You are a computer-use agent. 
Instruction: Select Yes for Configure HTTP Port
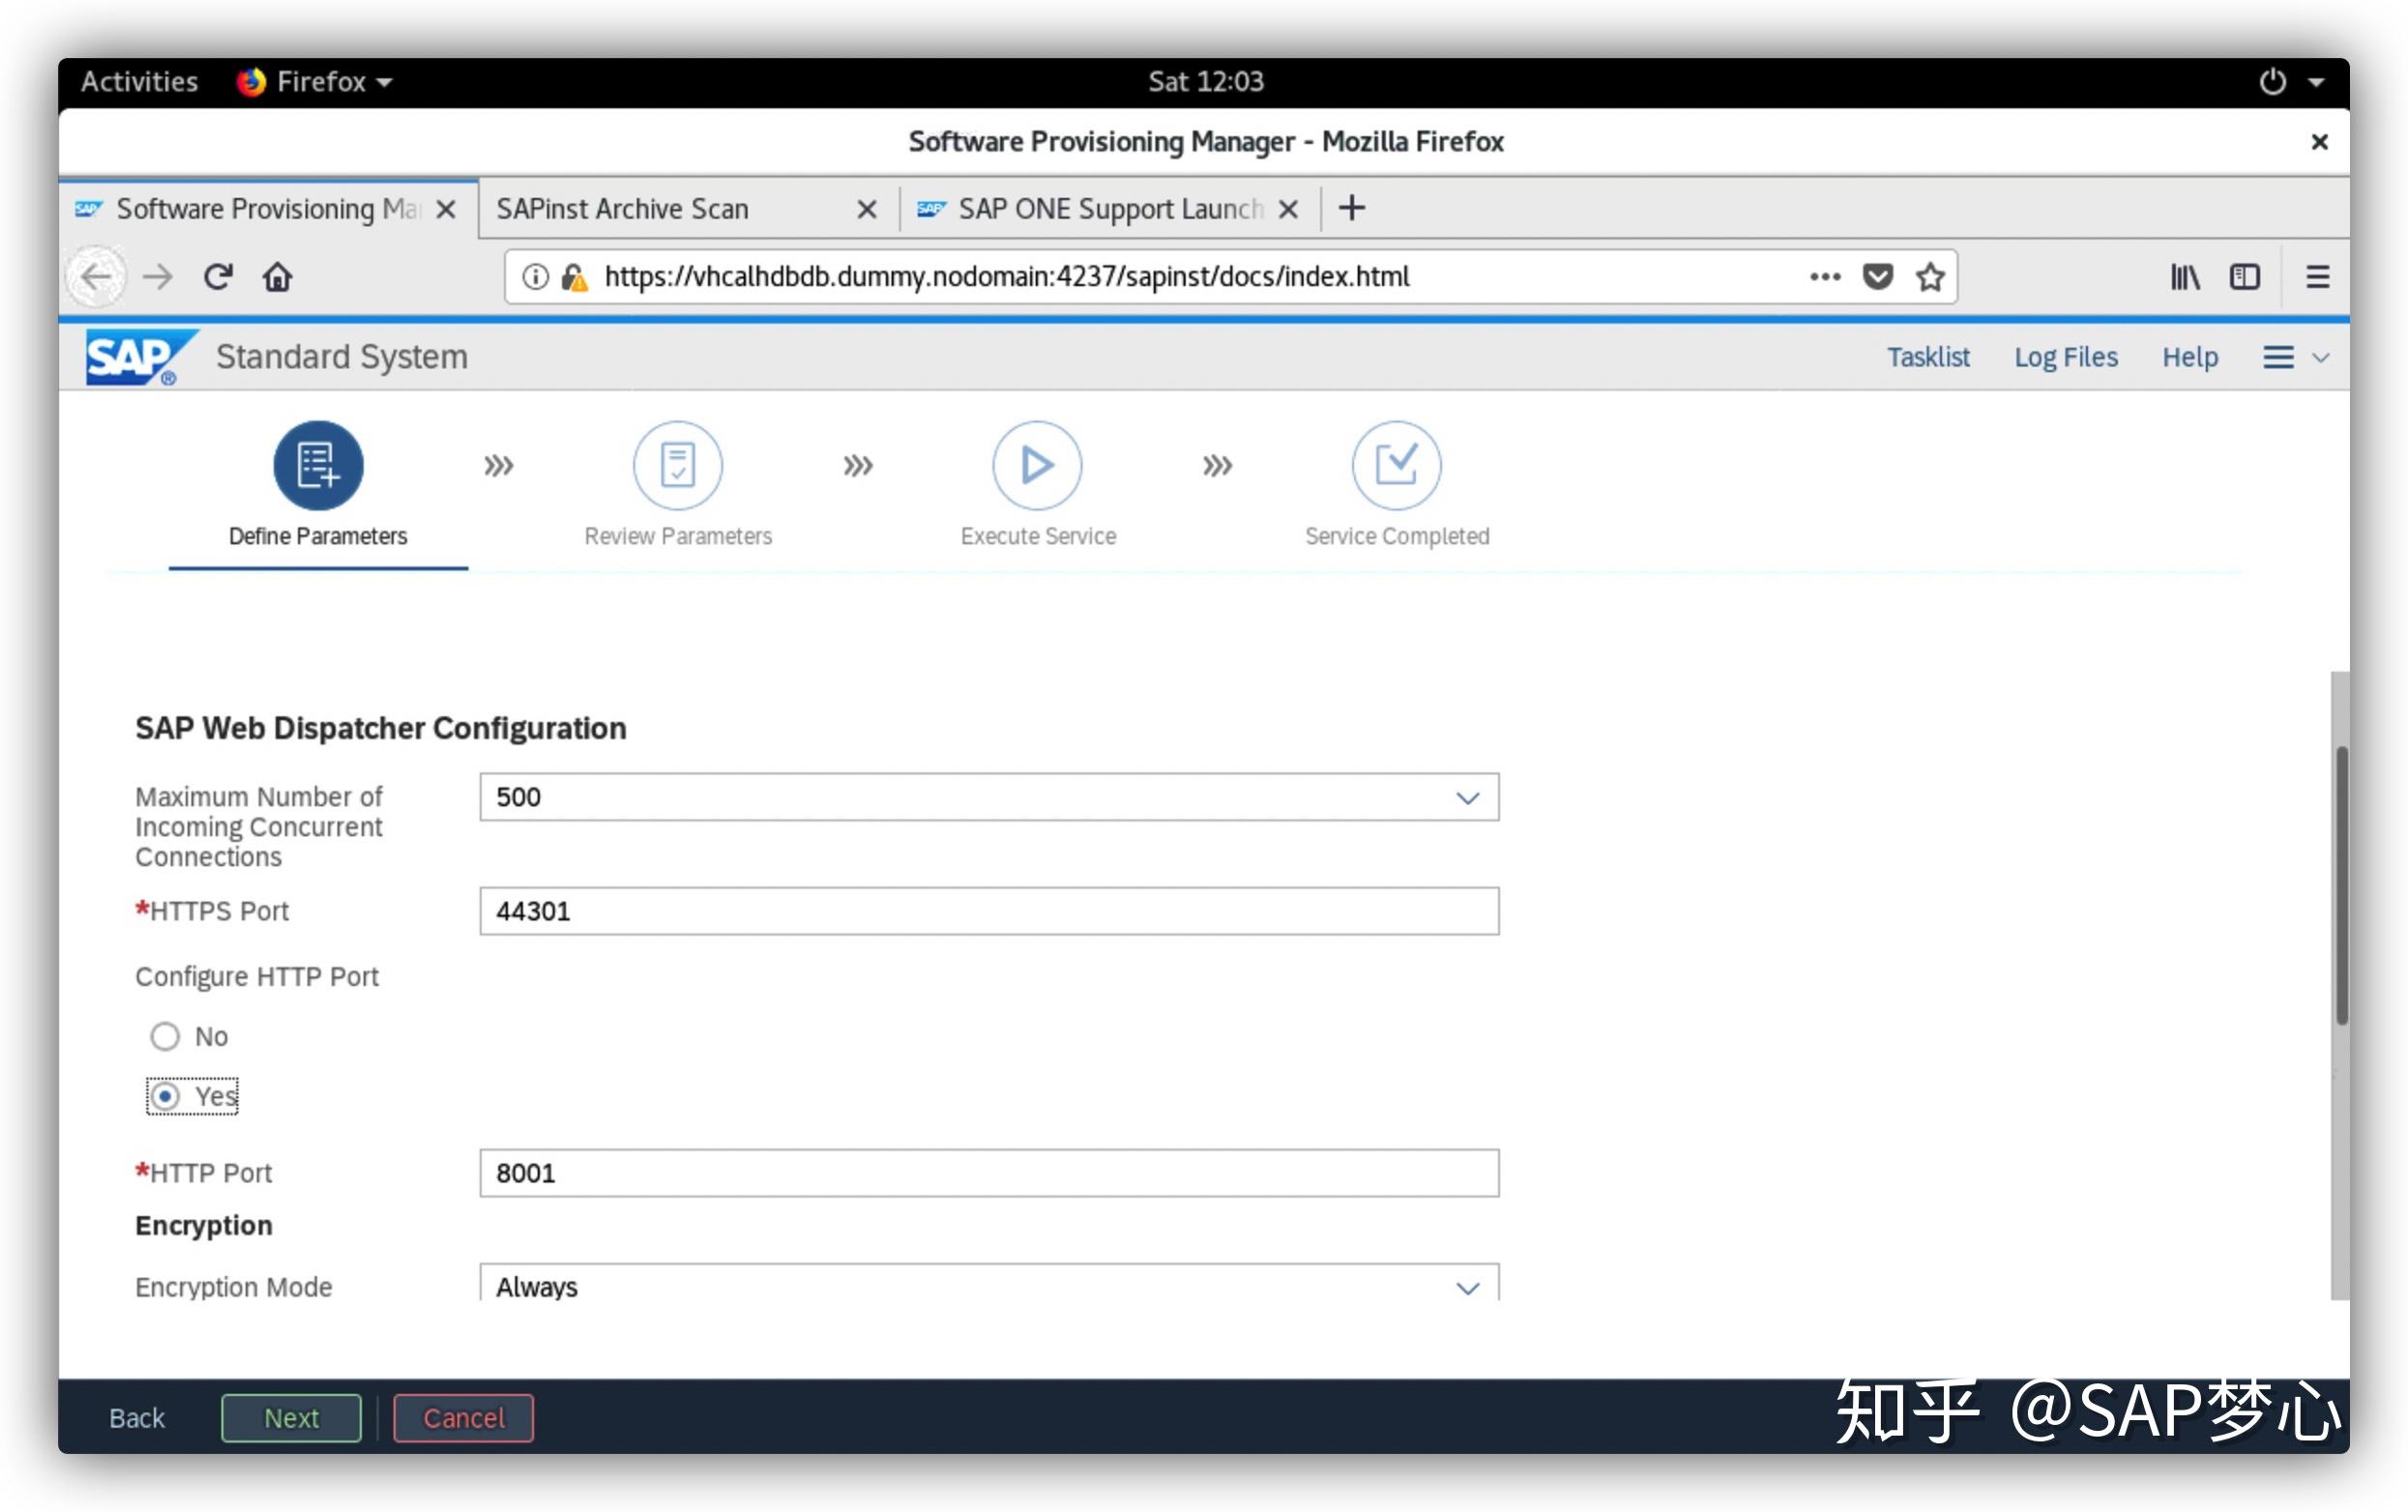click(165, 1097)
